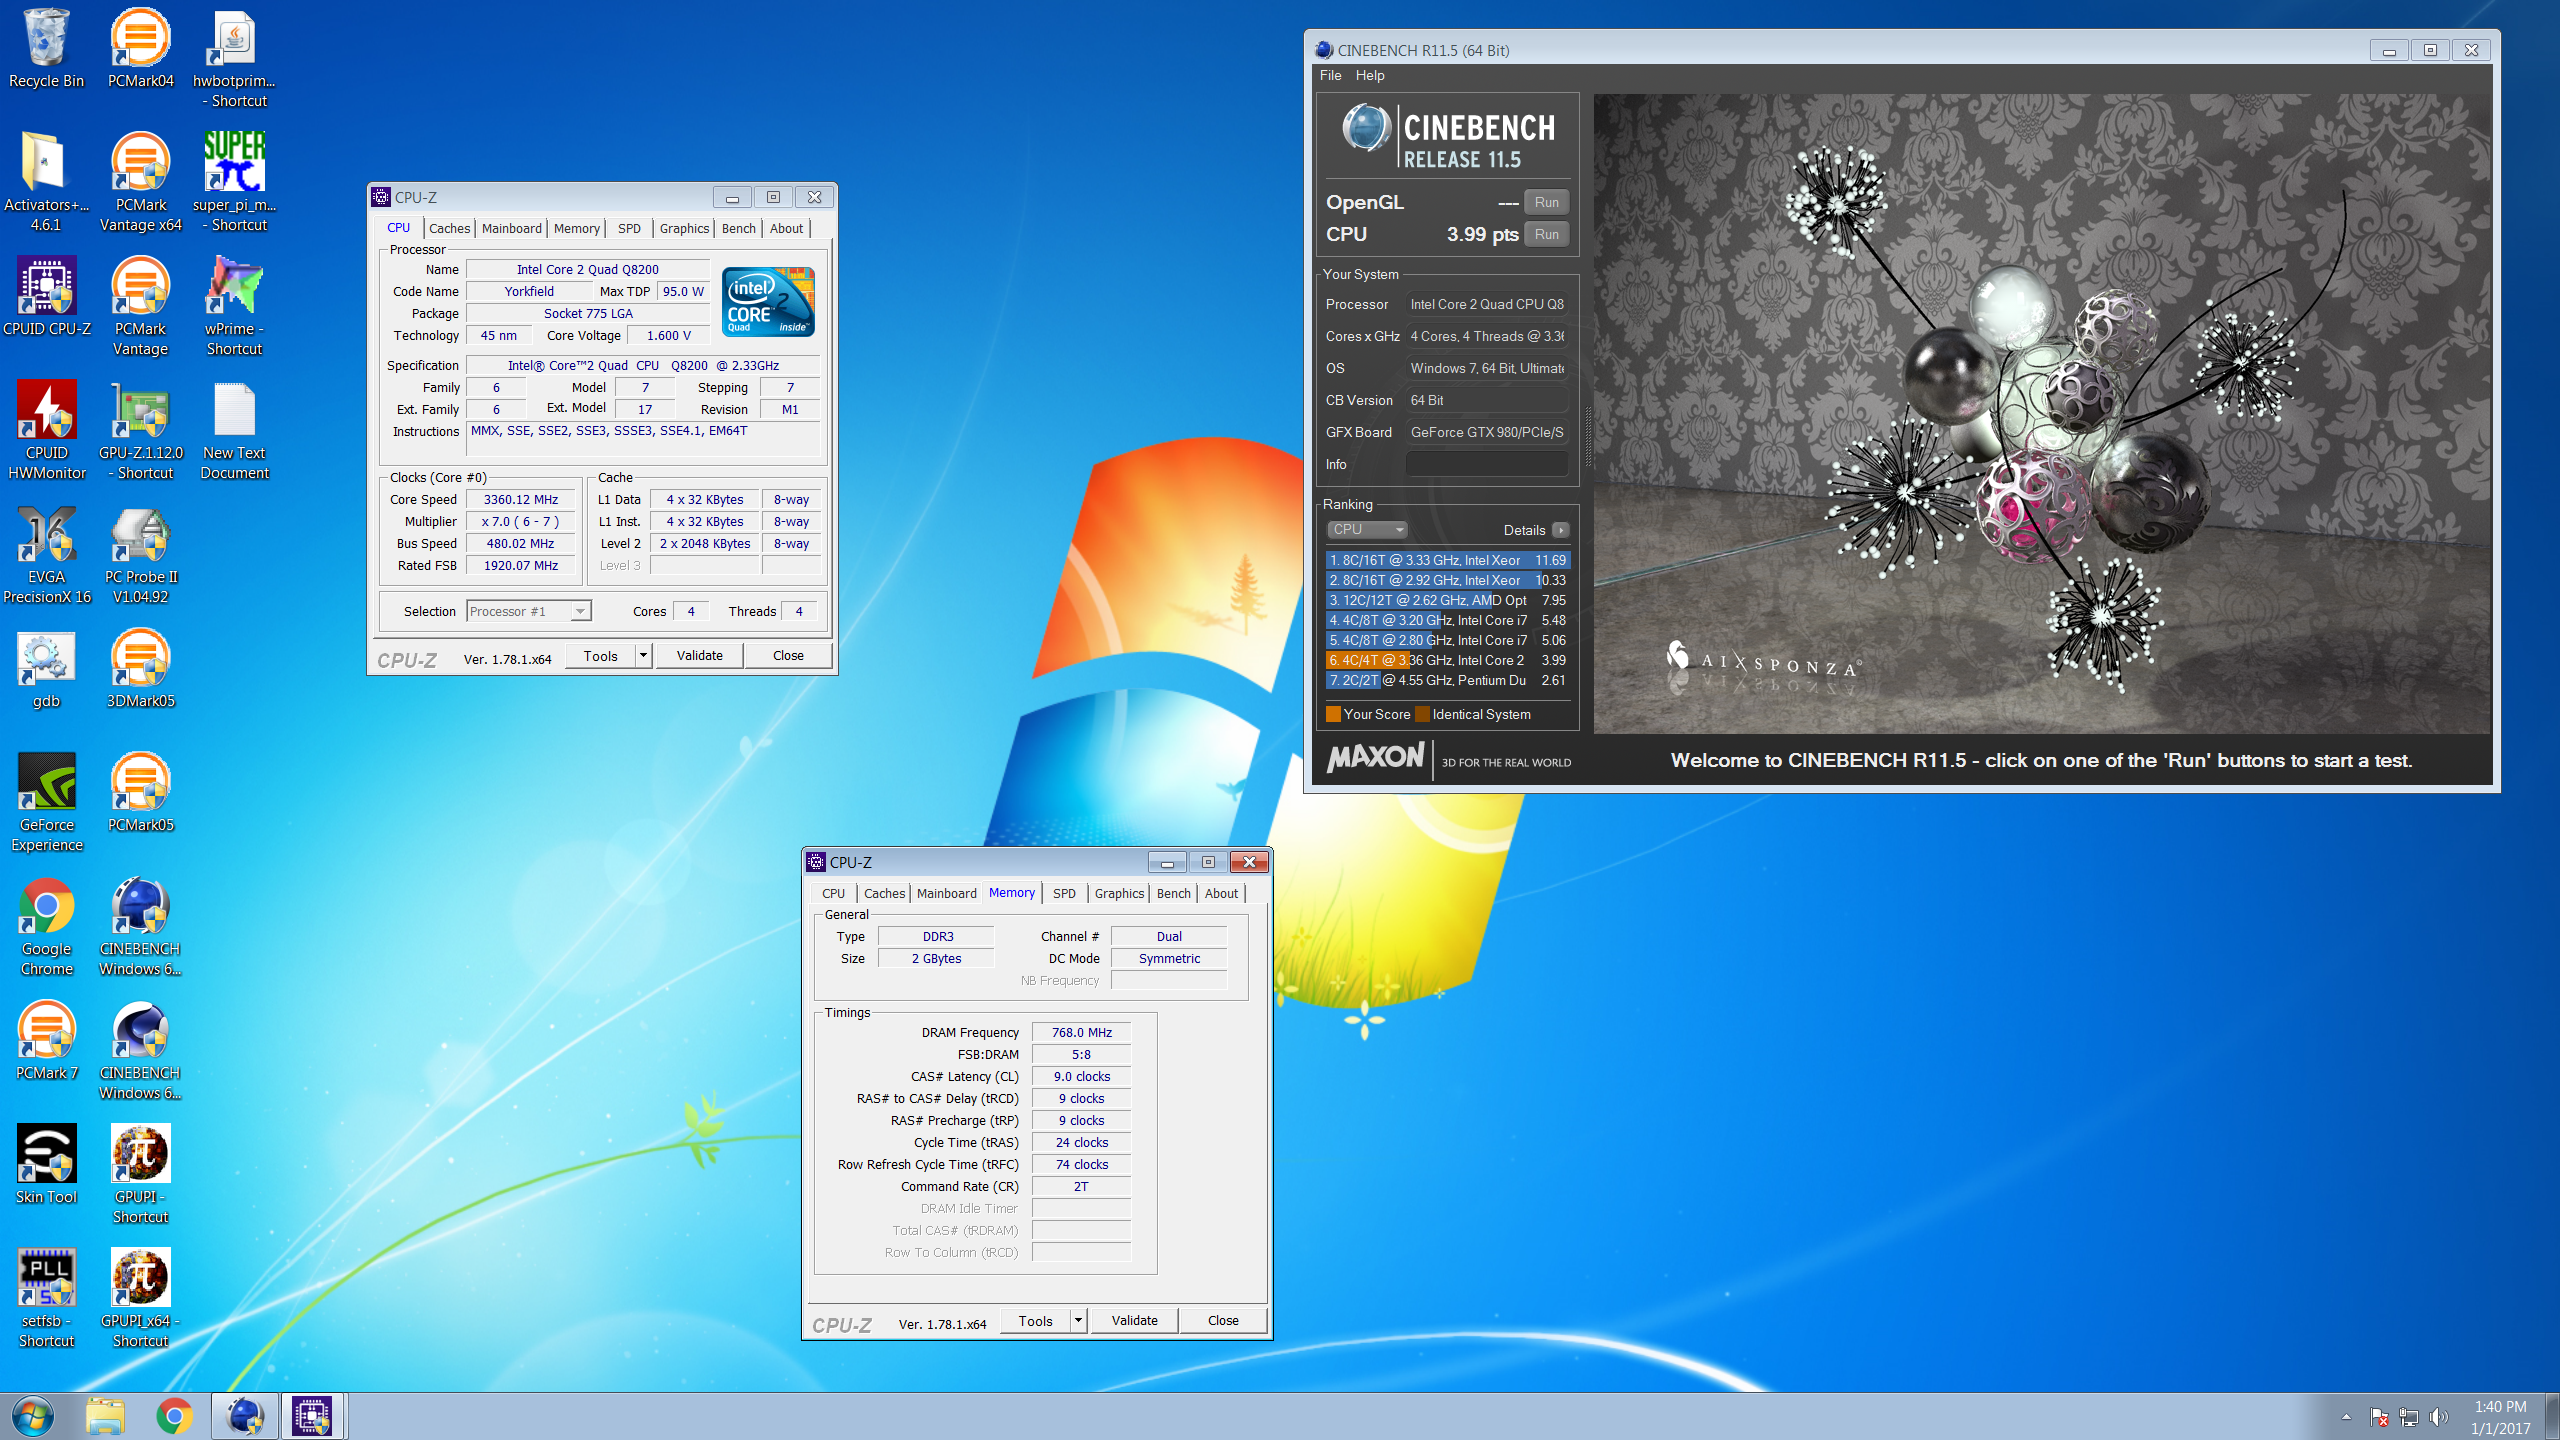Screen dimensions: 2560x1440
Task: Click the Chrome icon in the taskbar
Action: (x=174, y=1416)
